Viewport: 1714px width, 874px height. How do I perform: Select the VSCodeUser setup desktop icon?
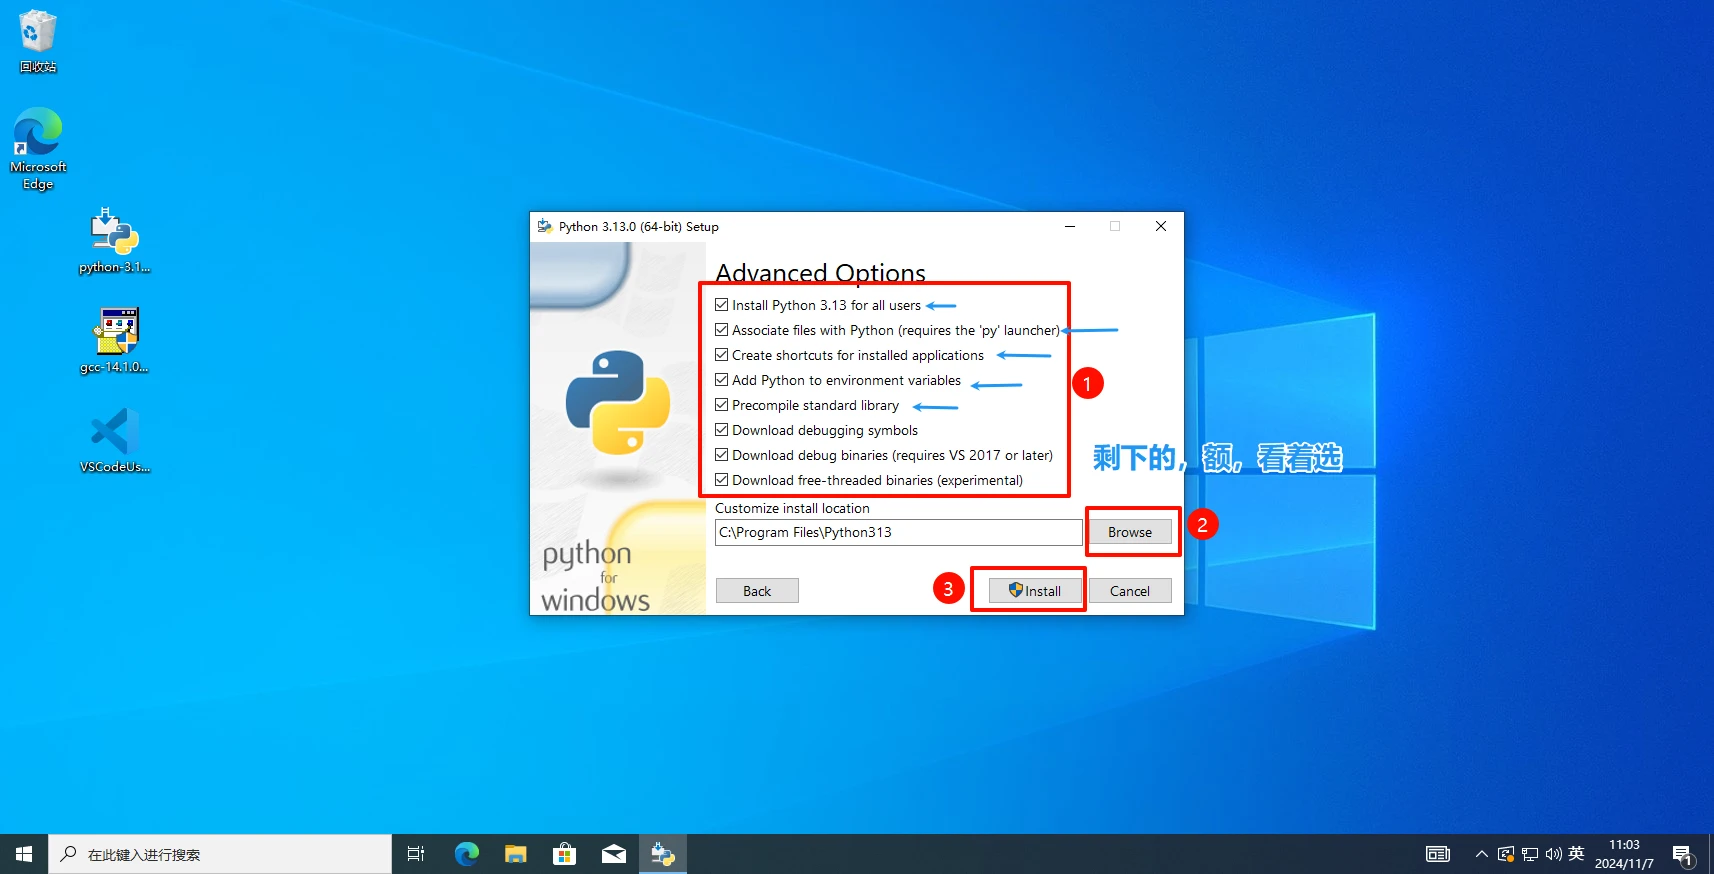[115, 440]
